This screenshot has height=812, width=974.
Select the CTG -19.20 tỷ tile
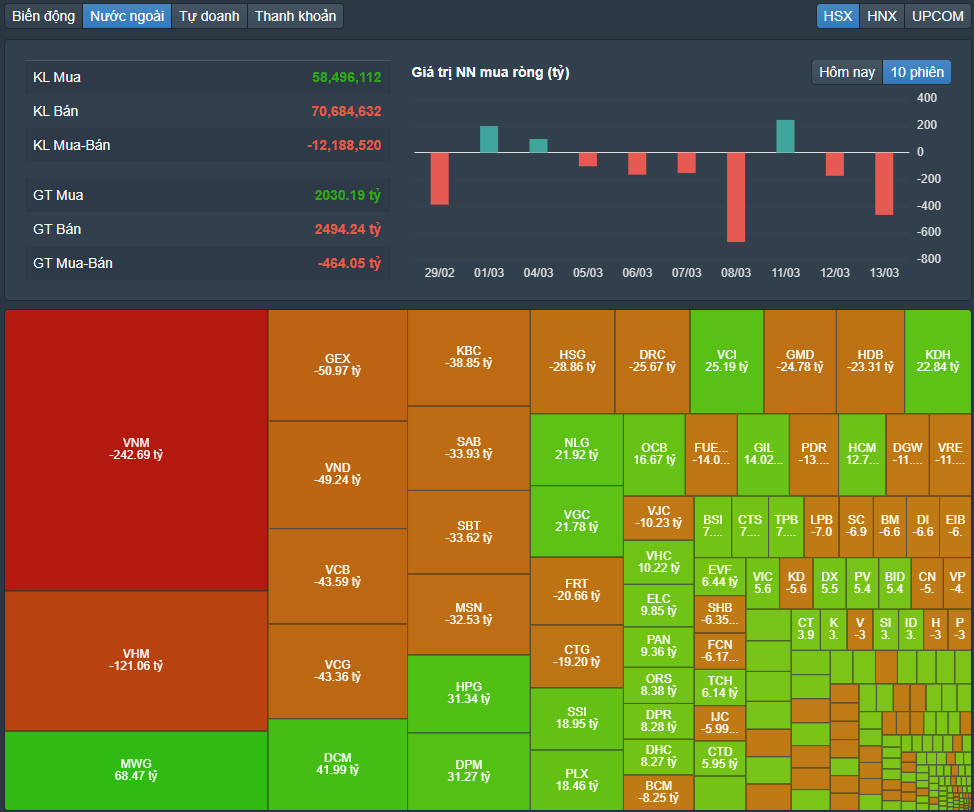(576, 657)
